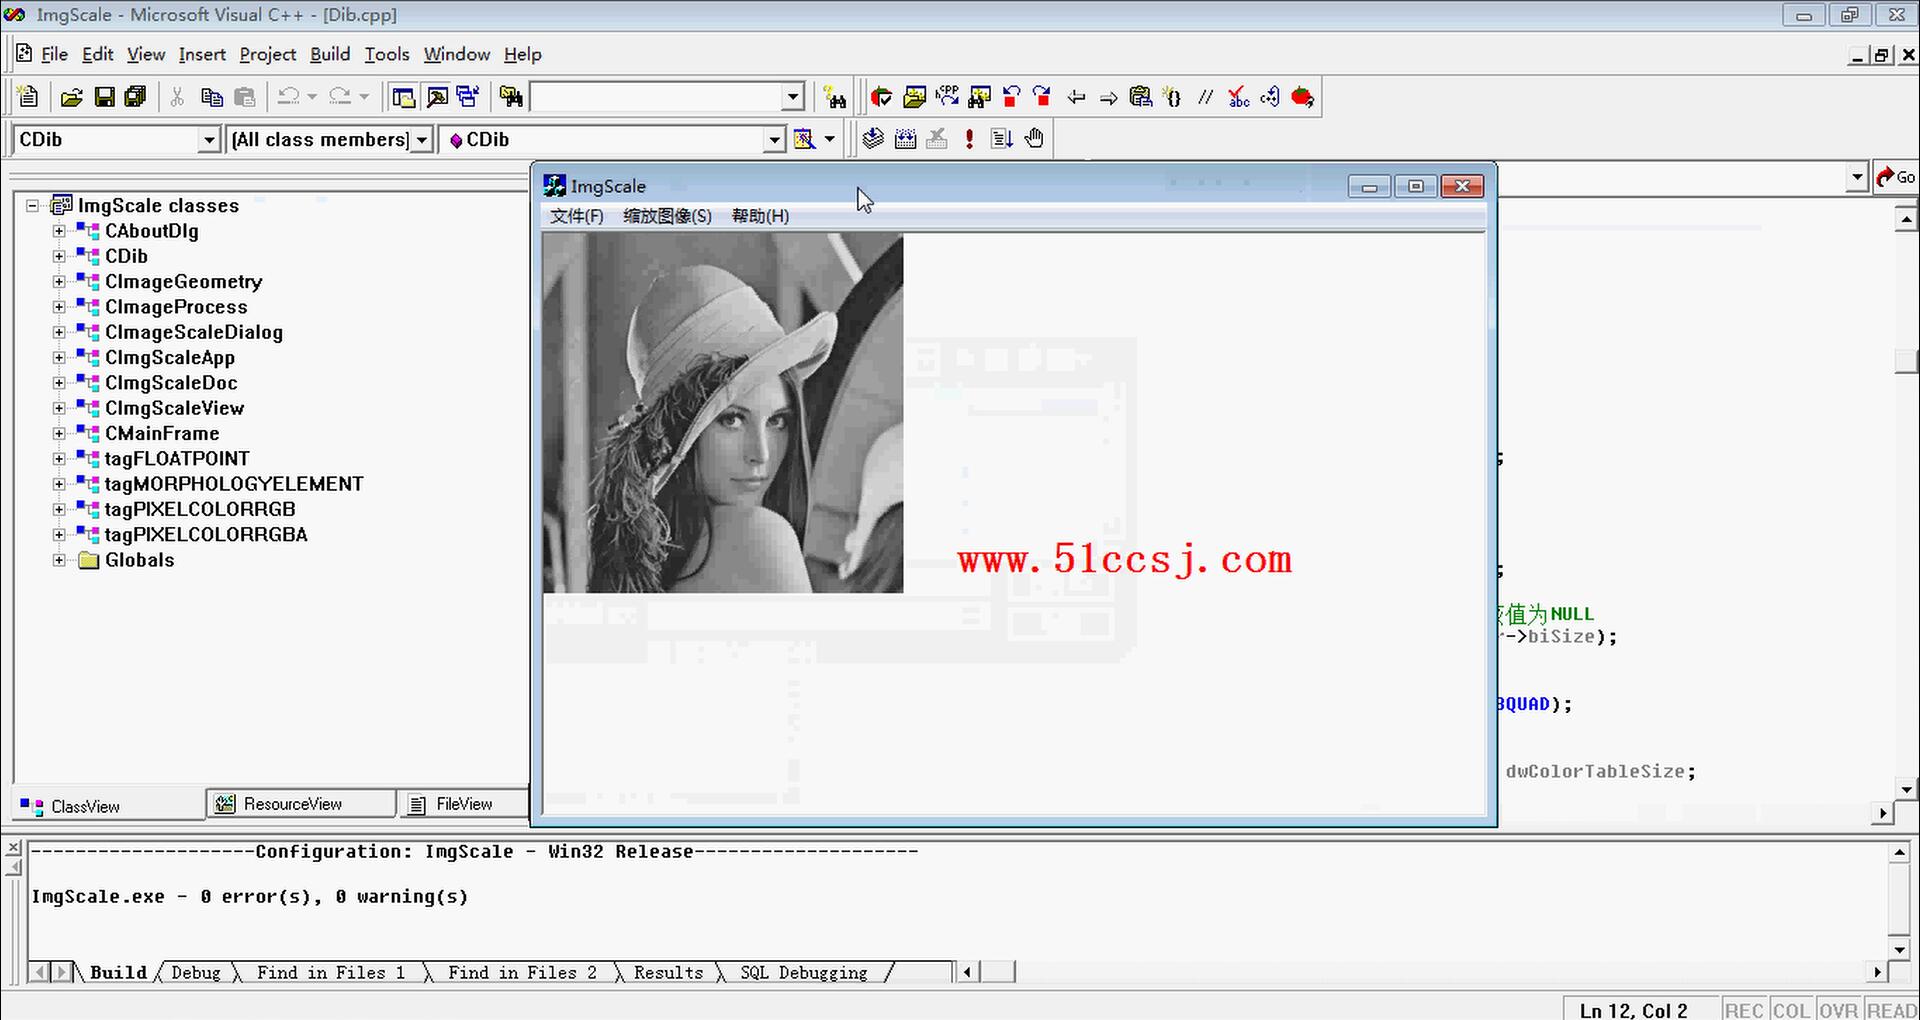Select CImgScaleDoc in class tree

[x=171, y=383]
